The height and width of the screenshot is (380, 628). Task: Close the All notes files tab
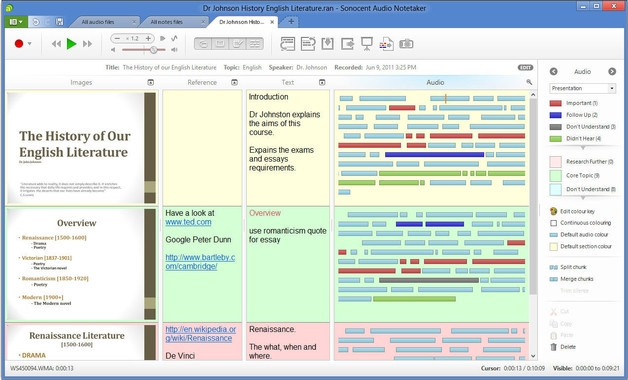click(x=203, y=22)
